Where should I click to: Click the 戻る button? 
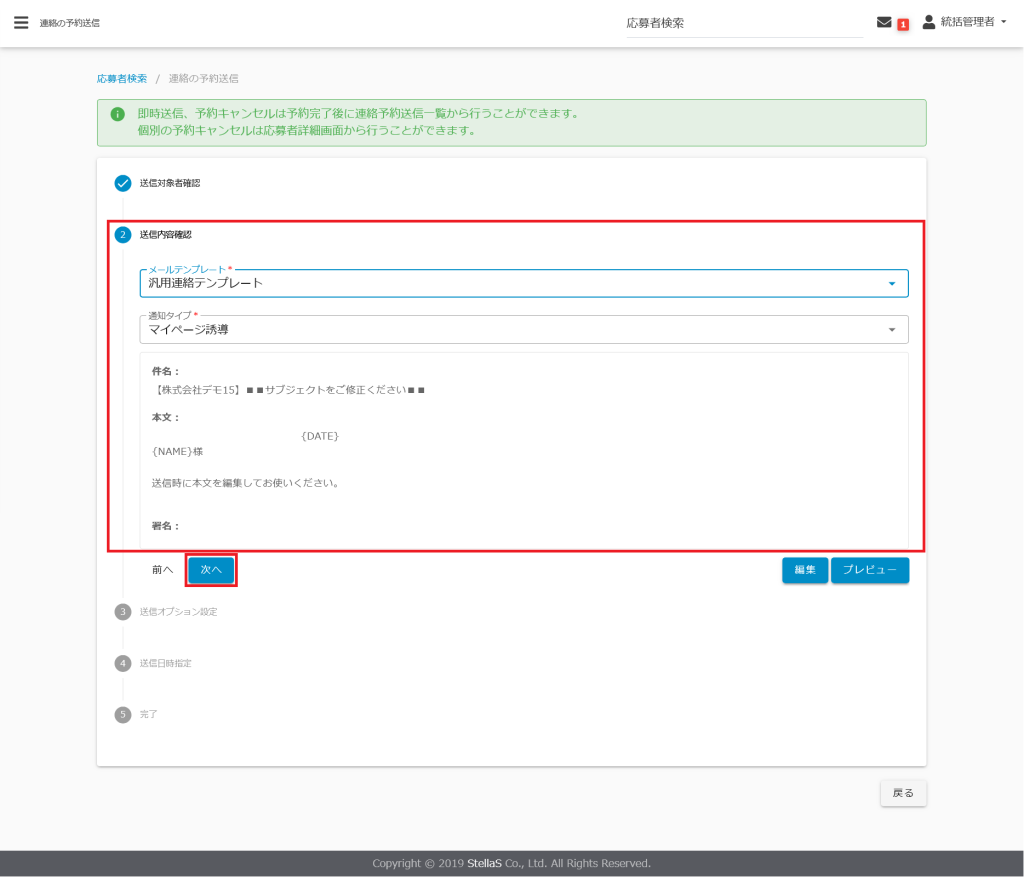pos(903,793)
